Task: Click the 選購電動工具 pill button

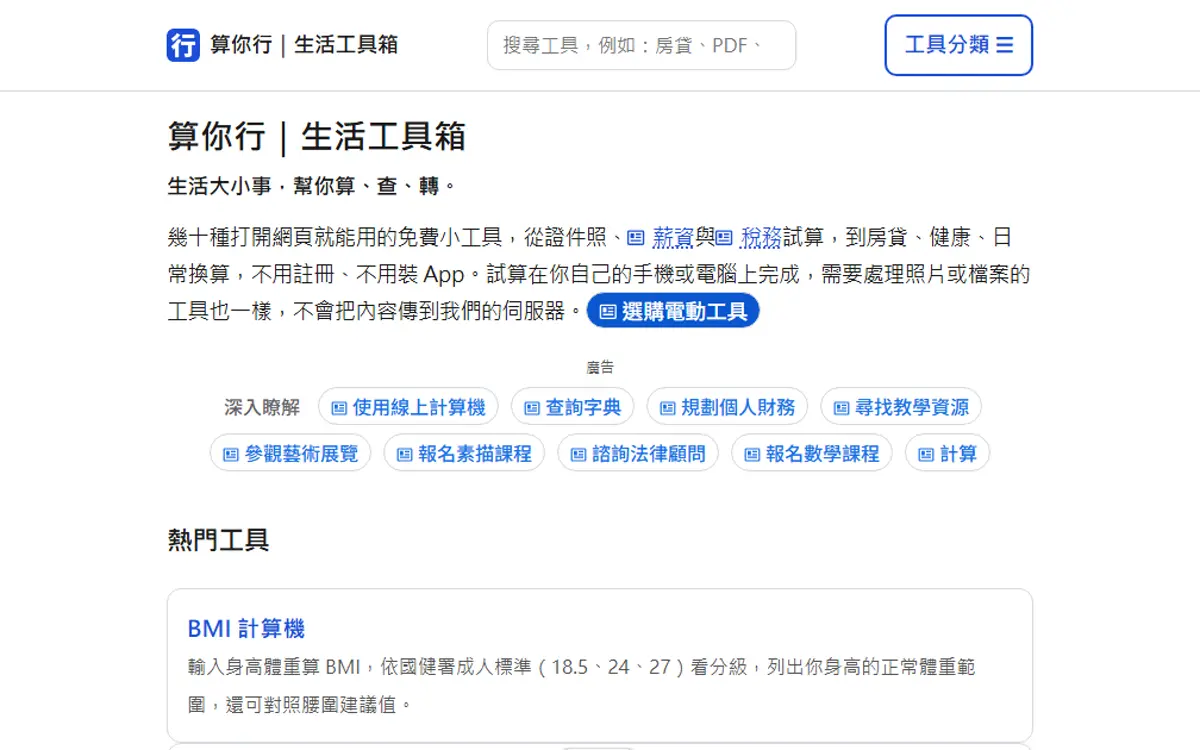Action: [x=673, y=311]
